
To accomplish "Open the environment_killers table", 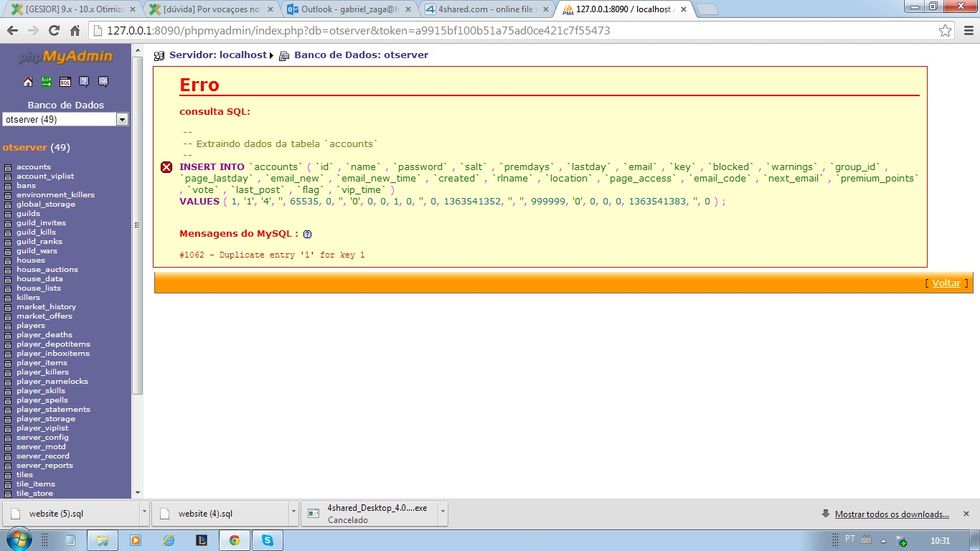I will (x=56, y=195).
